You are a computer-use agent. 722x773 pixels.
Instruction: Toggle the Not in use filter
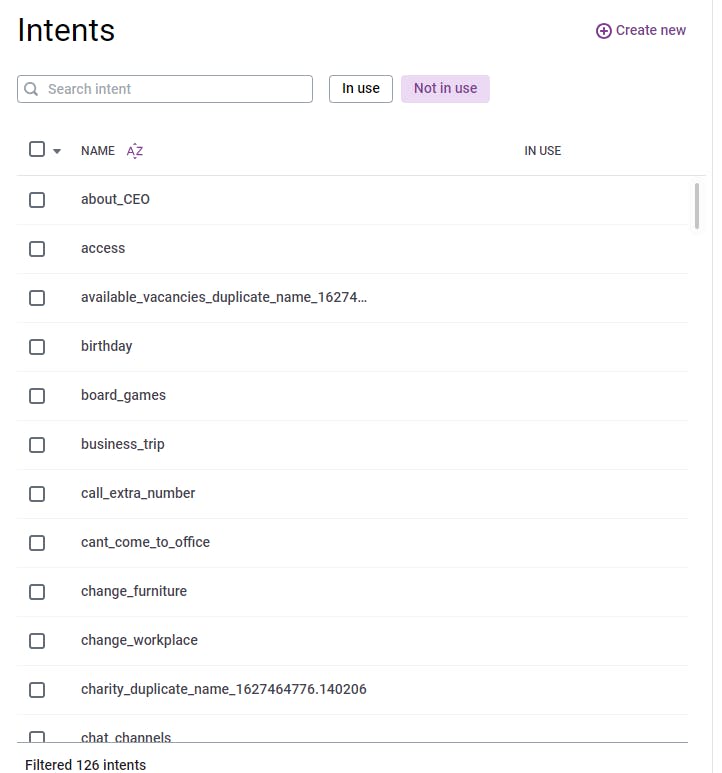pos(445,89)
